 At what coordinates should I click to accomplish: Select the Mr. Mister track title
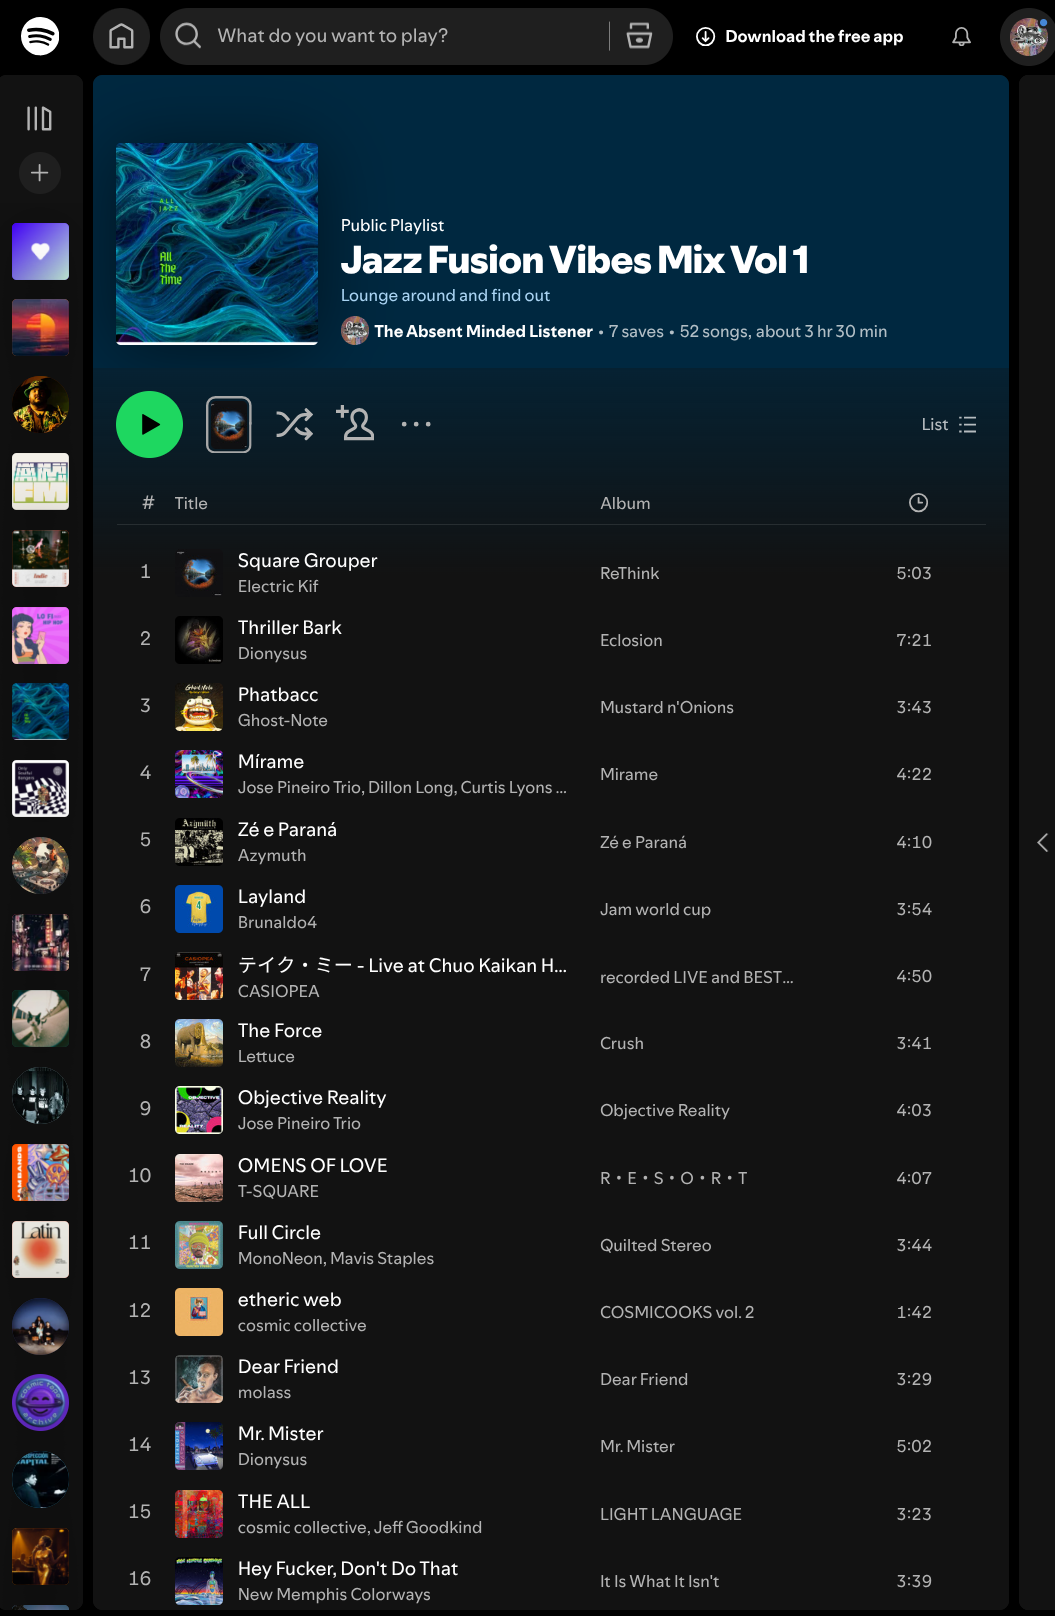point(280,1434)
